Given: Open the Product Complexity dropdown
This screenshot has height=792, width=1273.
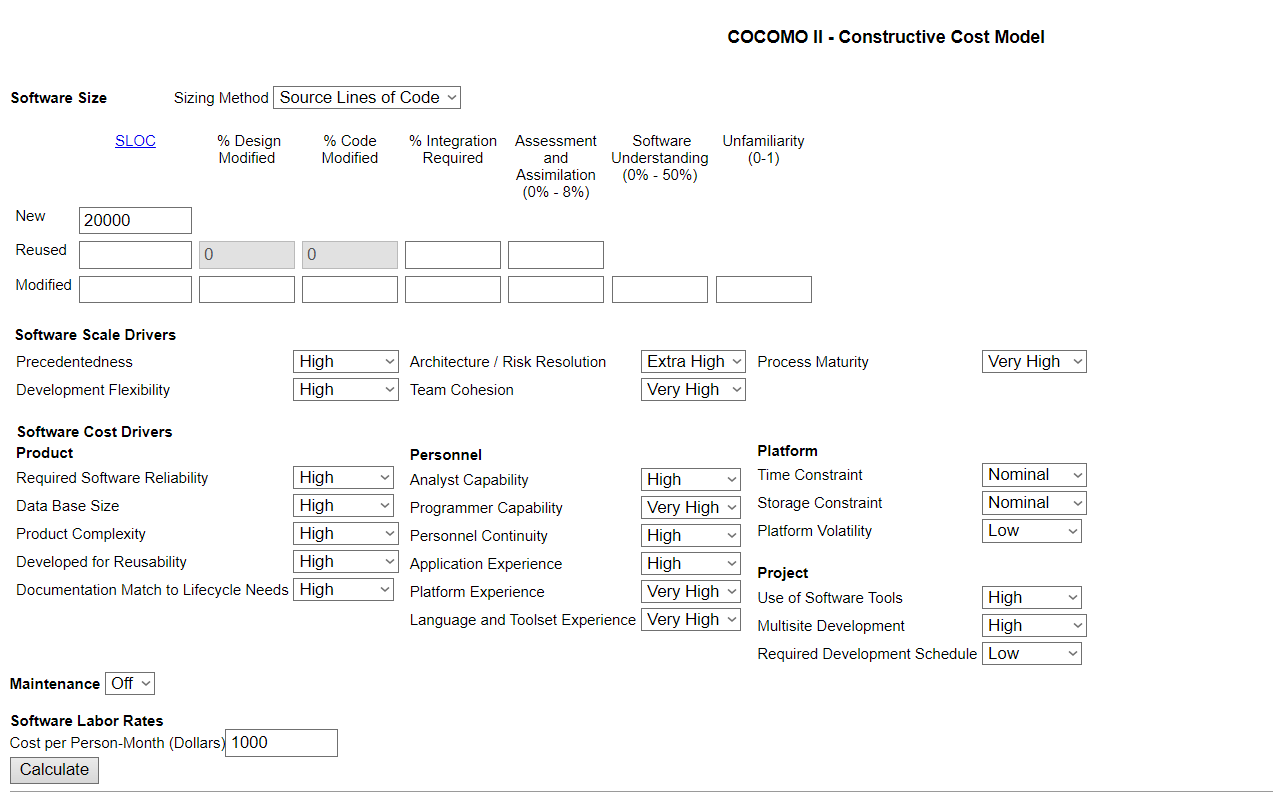Looking at the screenshot, I should pos(346,534).
